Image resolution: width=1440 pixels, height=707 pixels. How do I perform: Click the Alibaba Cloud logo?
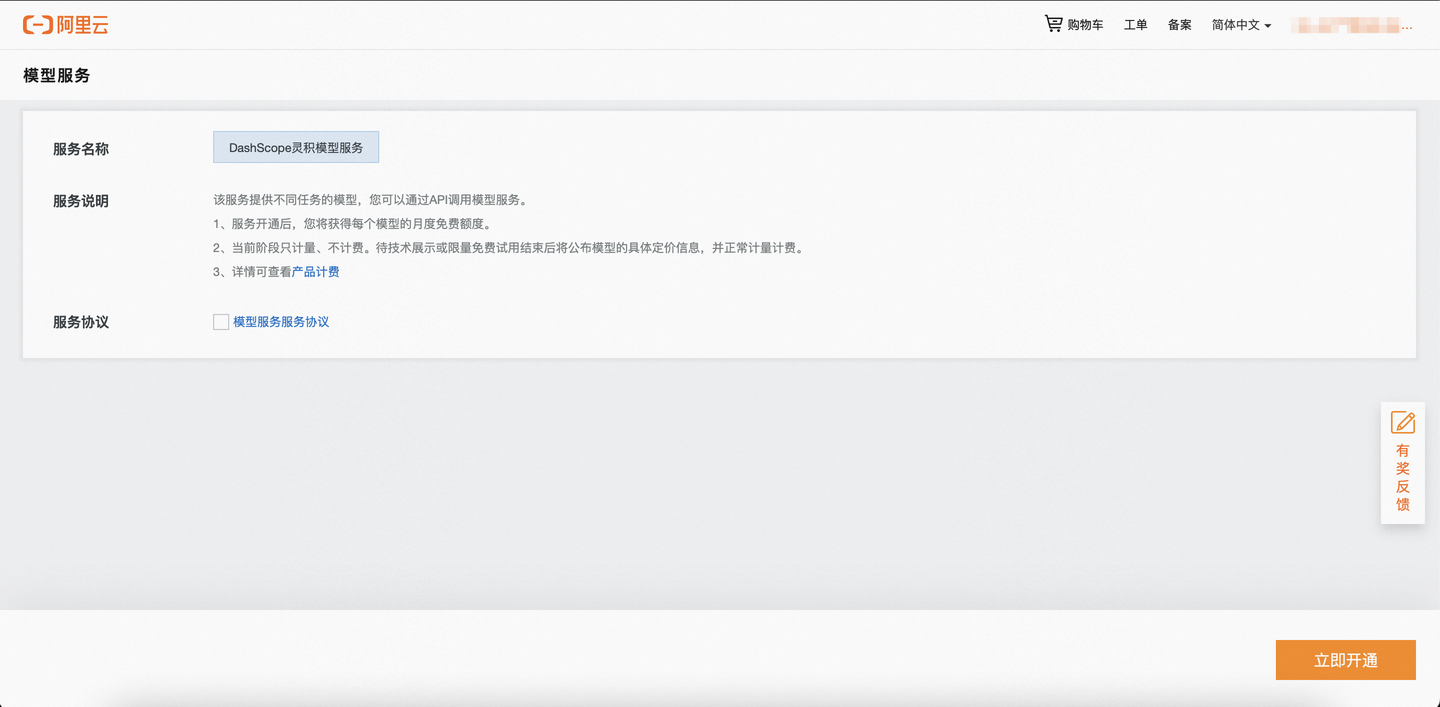click(x=65, y=25)
